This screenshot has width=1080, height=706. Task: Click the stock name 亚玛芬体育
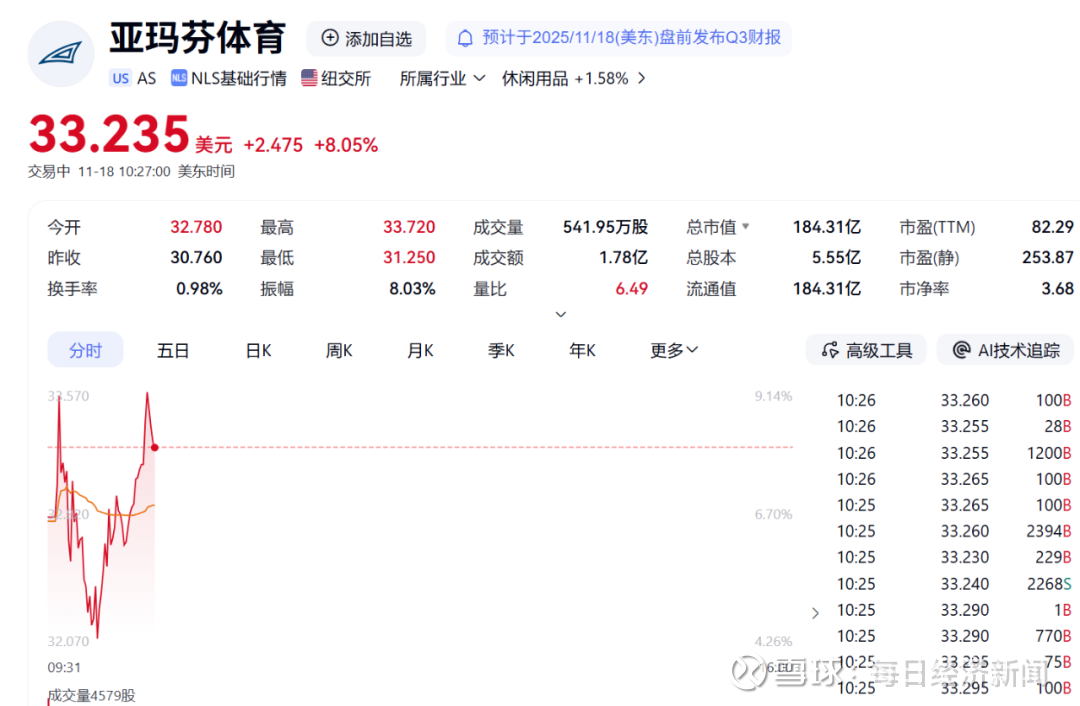pos(198,38)
